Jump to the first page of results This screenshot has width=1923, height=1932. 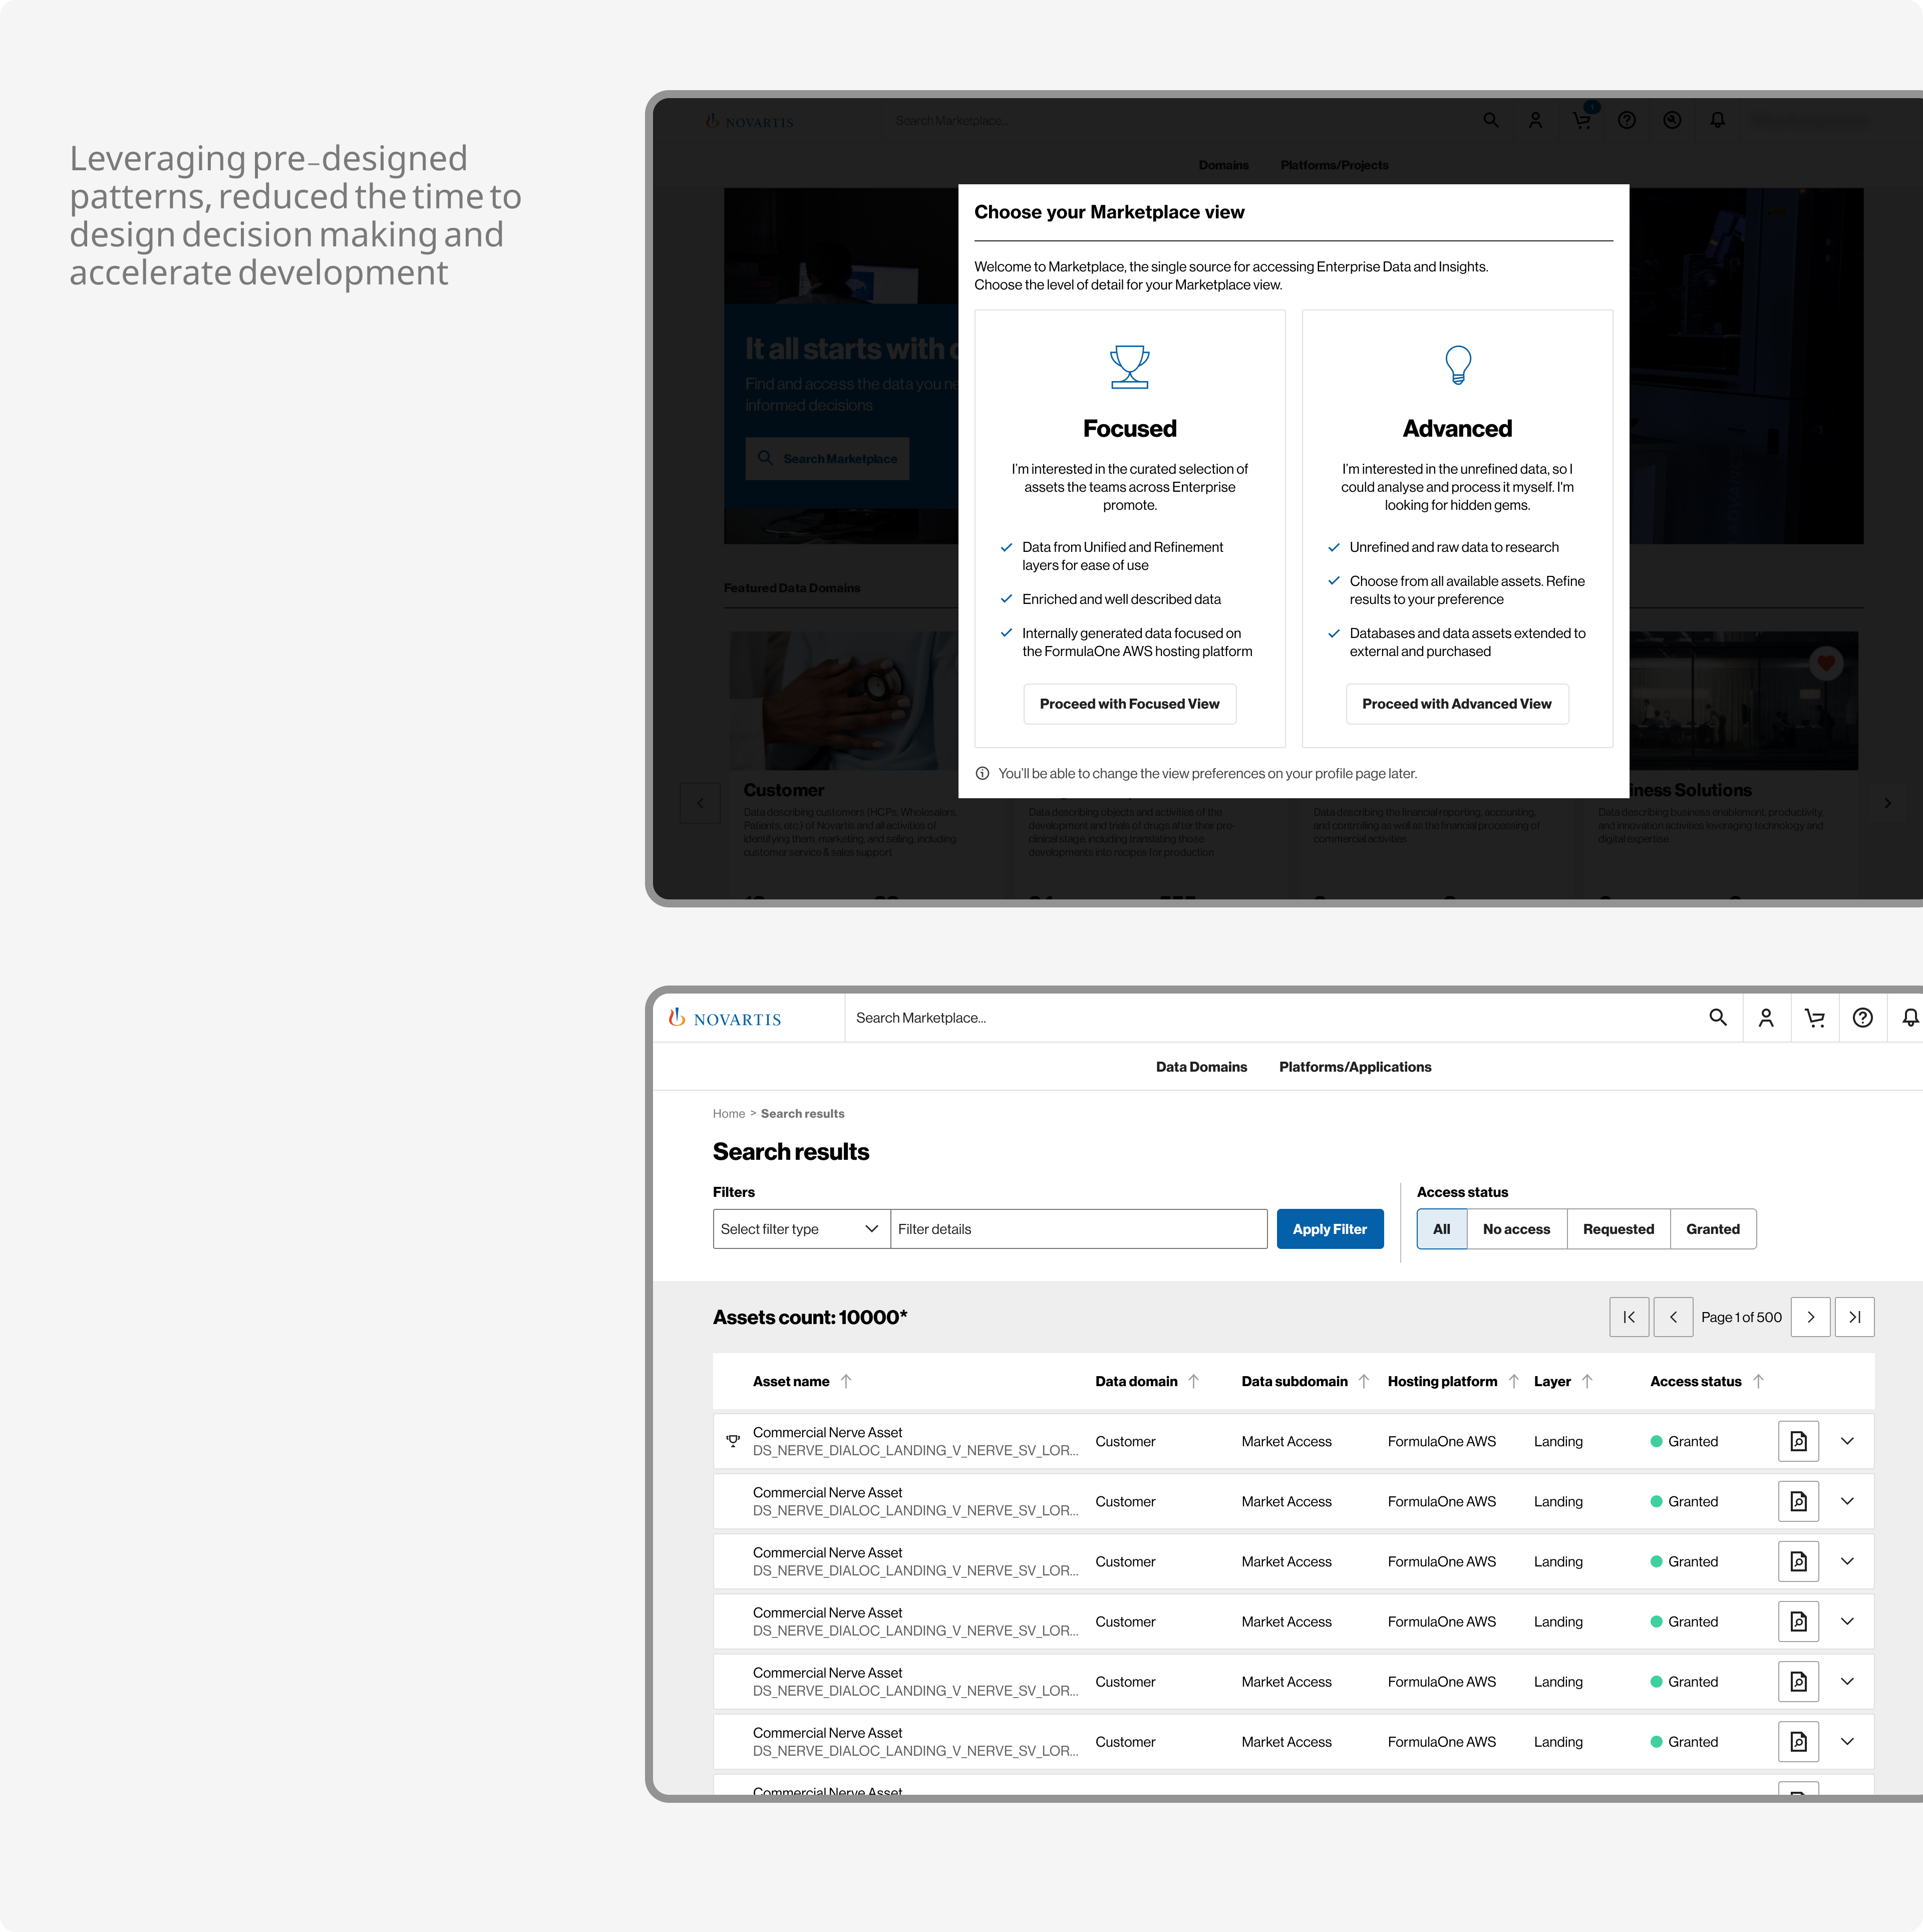pyautogui.click(x=1629, y=1317)
